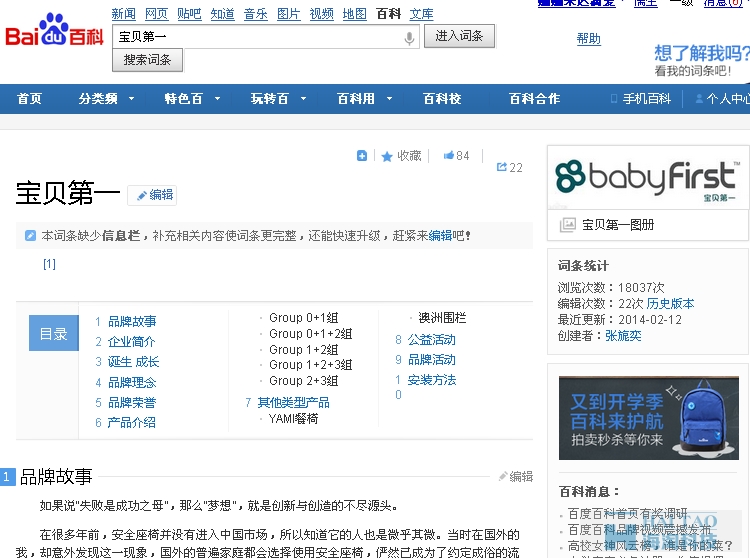Switch to the 新闻 search tab

point(124,14)
